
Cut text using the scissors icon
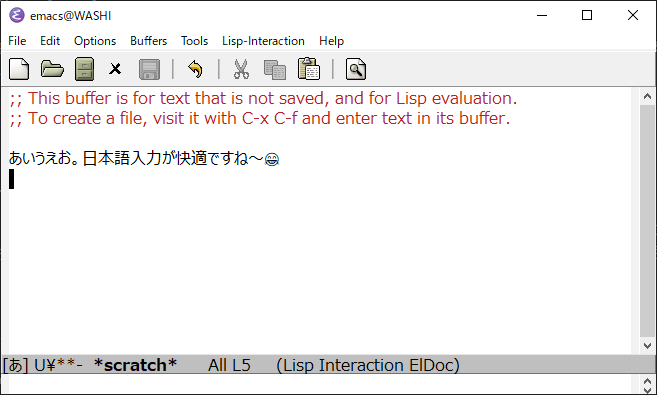pyautogui.click(x=241, y=69)
